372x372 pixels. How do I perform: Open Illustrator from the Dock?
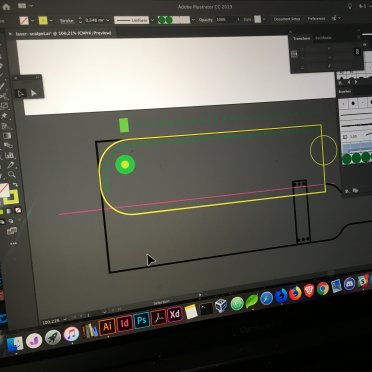[x=107, y=326]
